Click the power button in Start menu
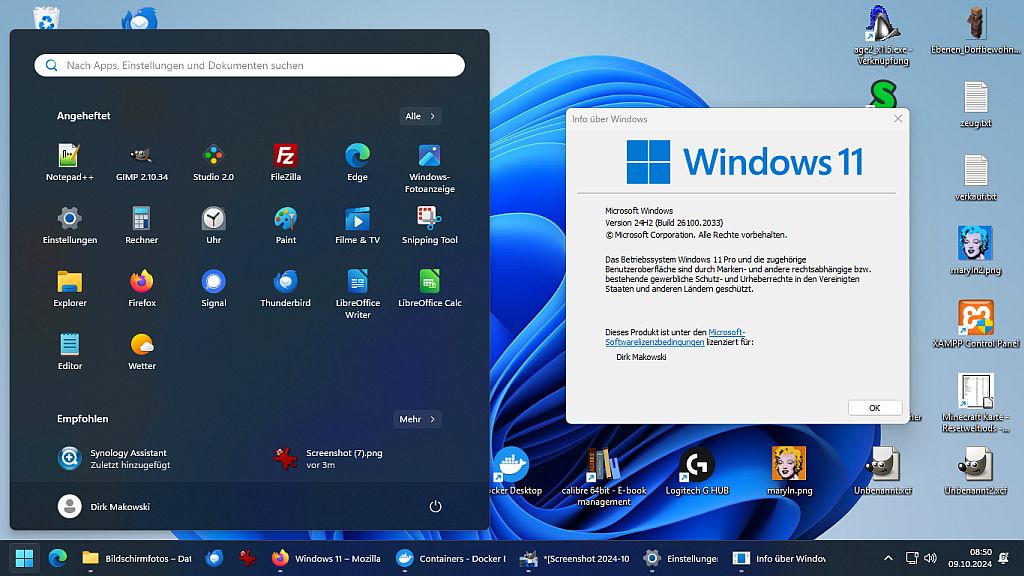 435,506
